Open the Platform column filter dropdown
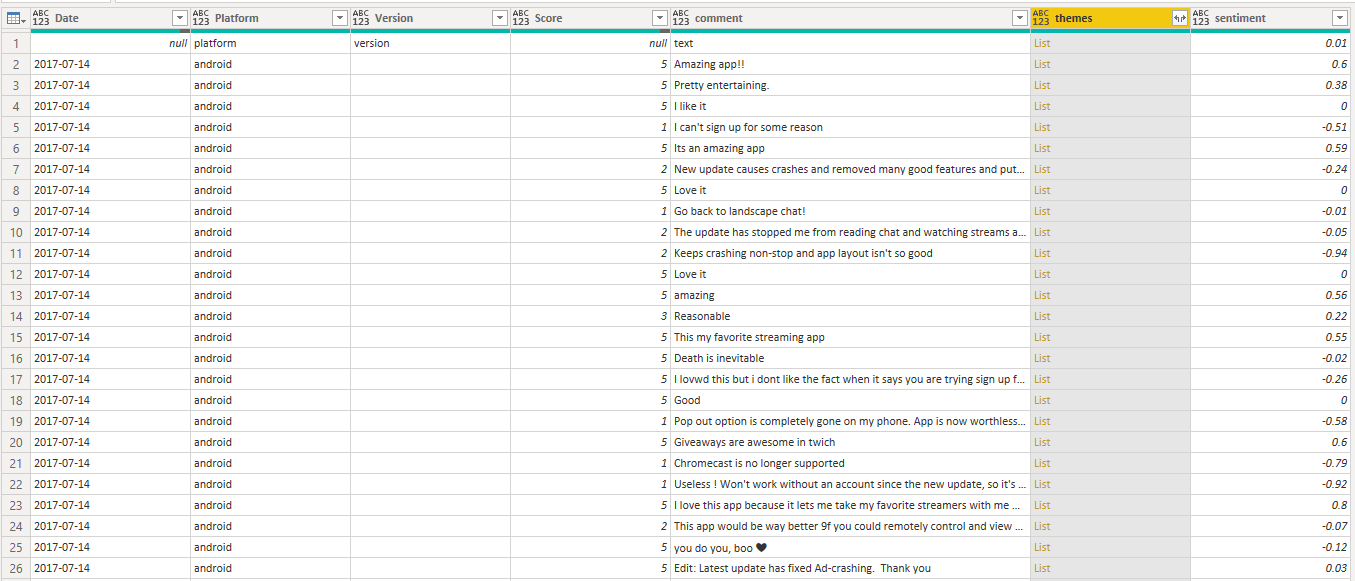 [340, 18]
